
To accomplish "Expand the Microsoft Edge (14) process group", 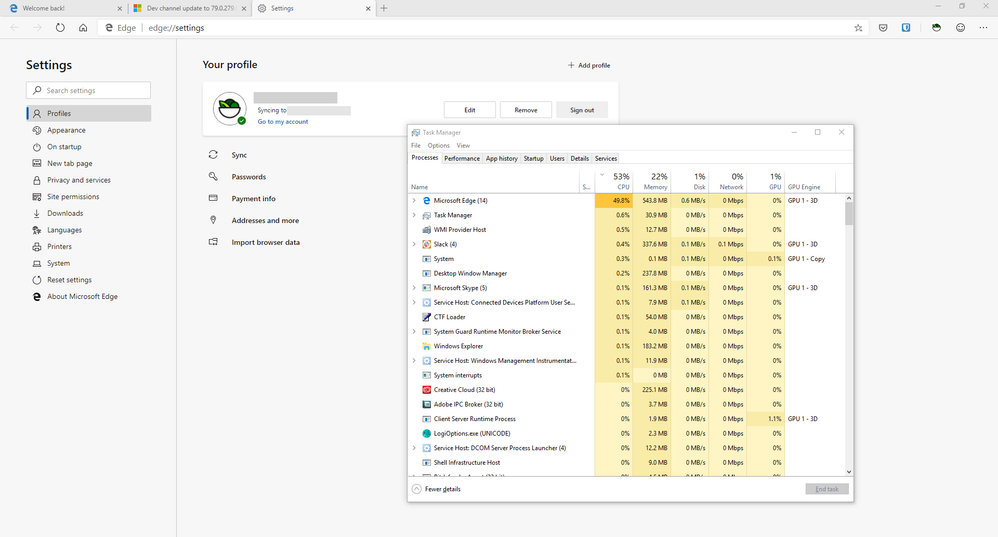I will 414,200.
